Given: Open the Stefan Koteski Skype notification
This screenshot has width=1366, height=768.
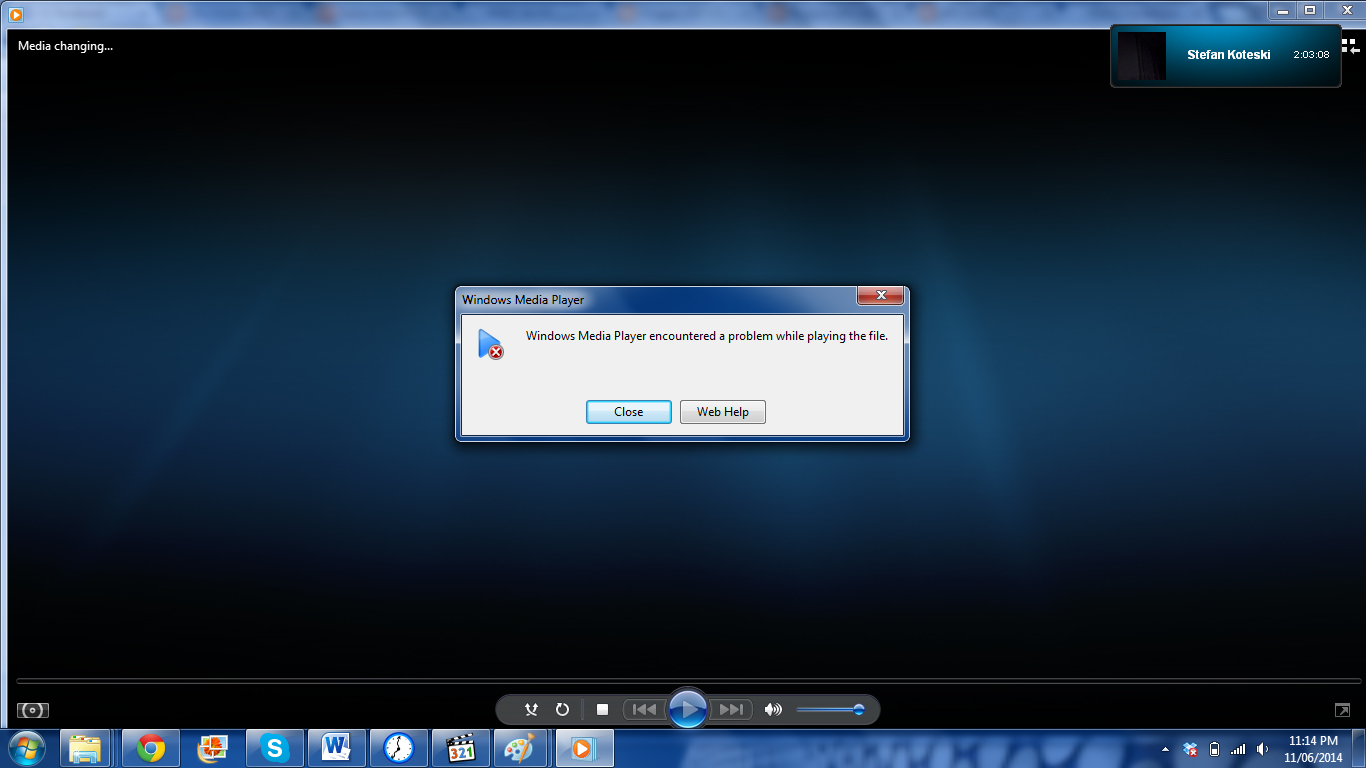Looking at the screenshot, I should tap(1226, 55).
